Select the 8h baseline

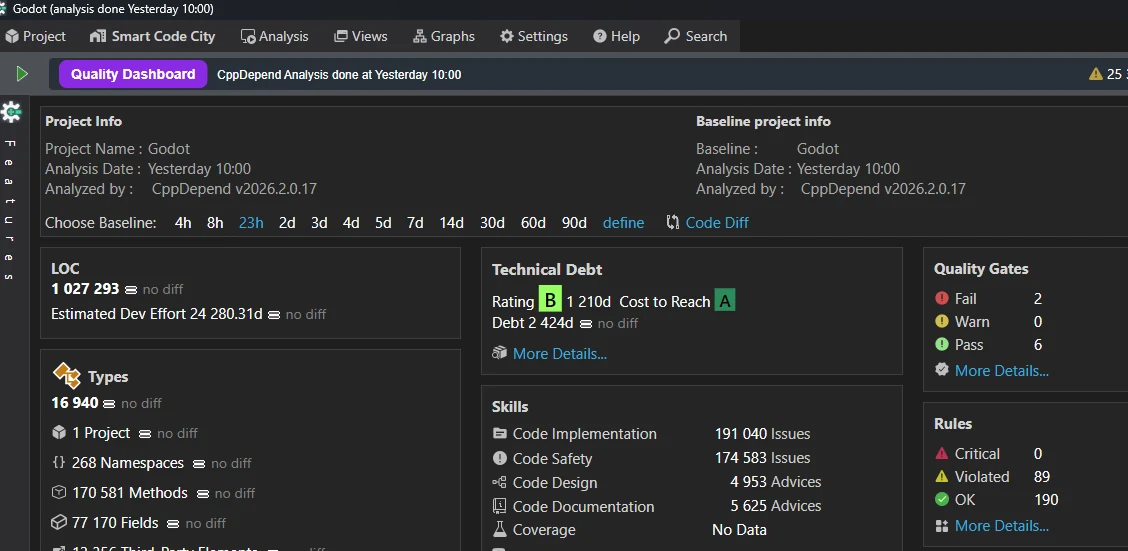tap(215, 223)
